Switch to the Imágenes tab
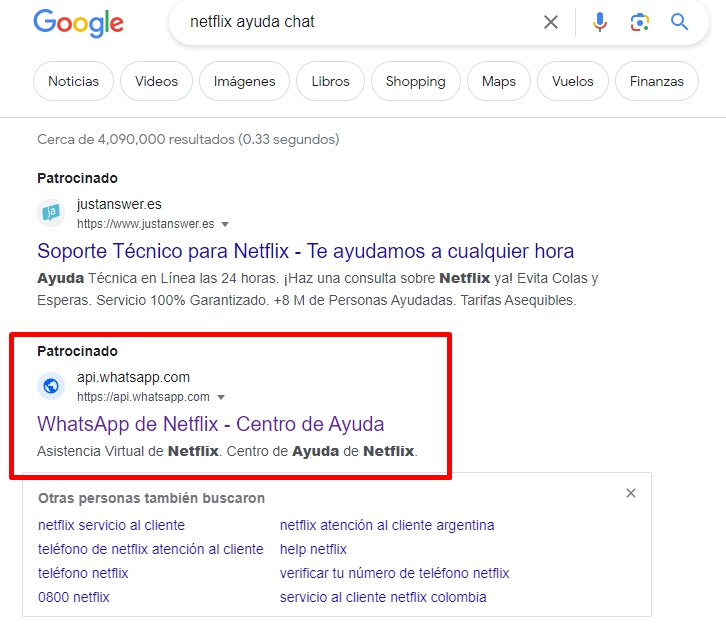The image size is (726, 636). pyautogui.click(x=244, y=81)
